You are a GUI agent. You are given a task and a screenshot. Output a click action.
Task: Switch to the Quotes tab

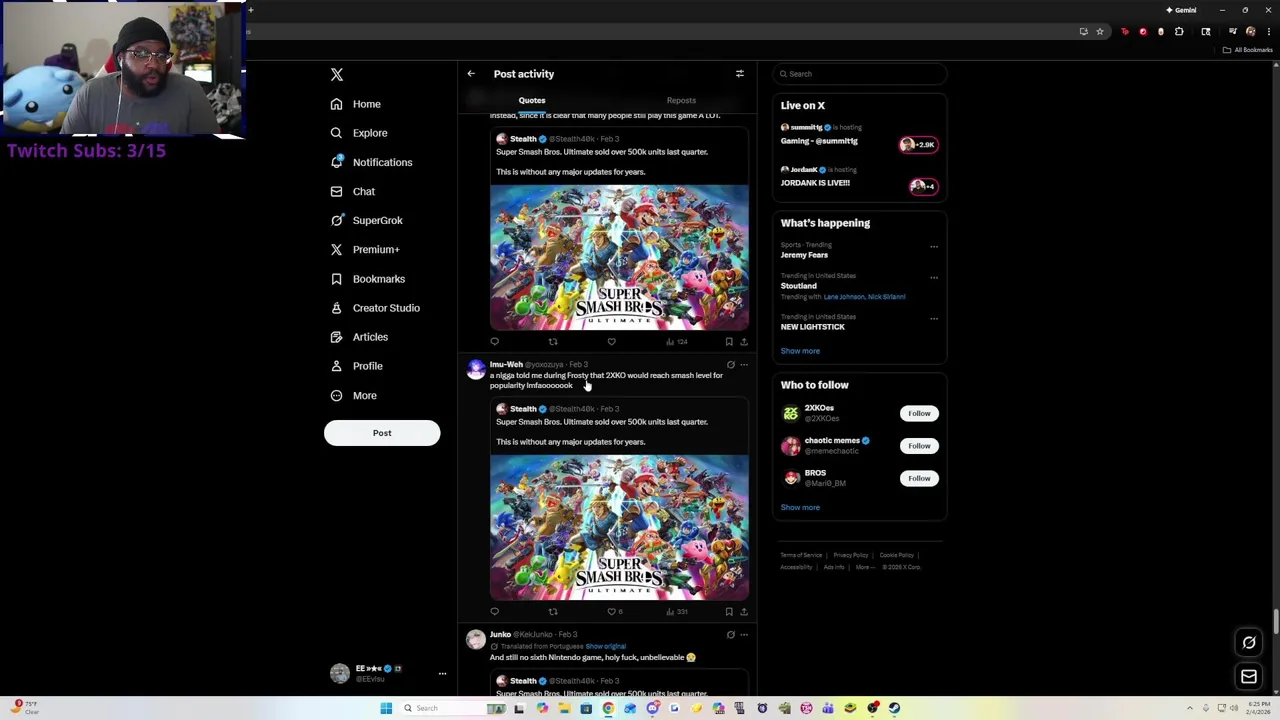click(532, 100)
